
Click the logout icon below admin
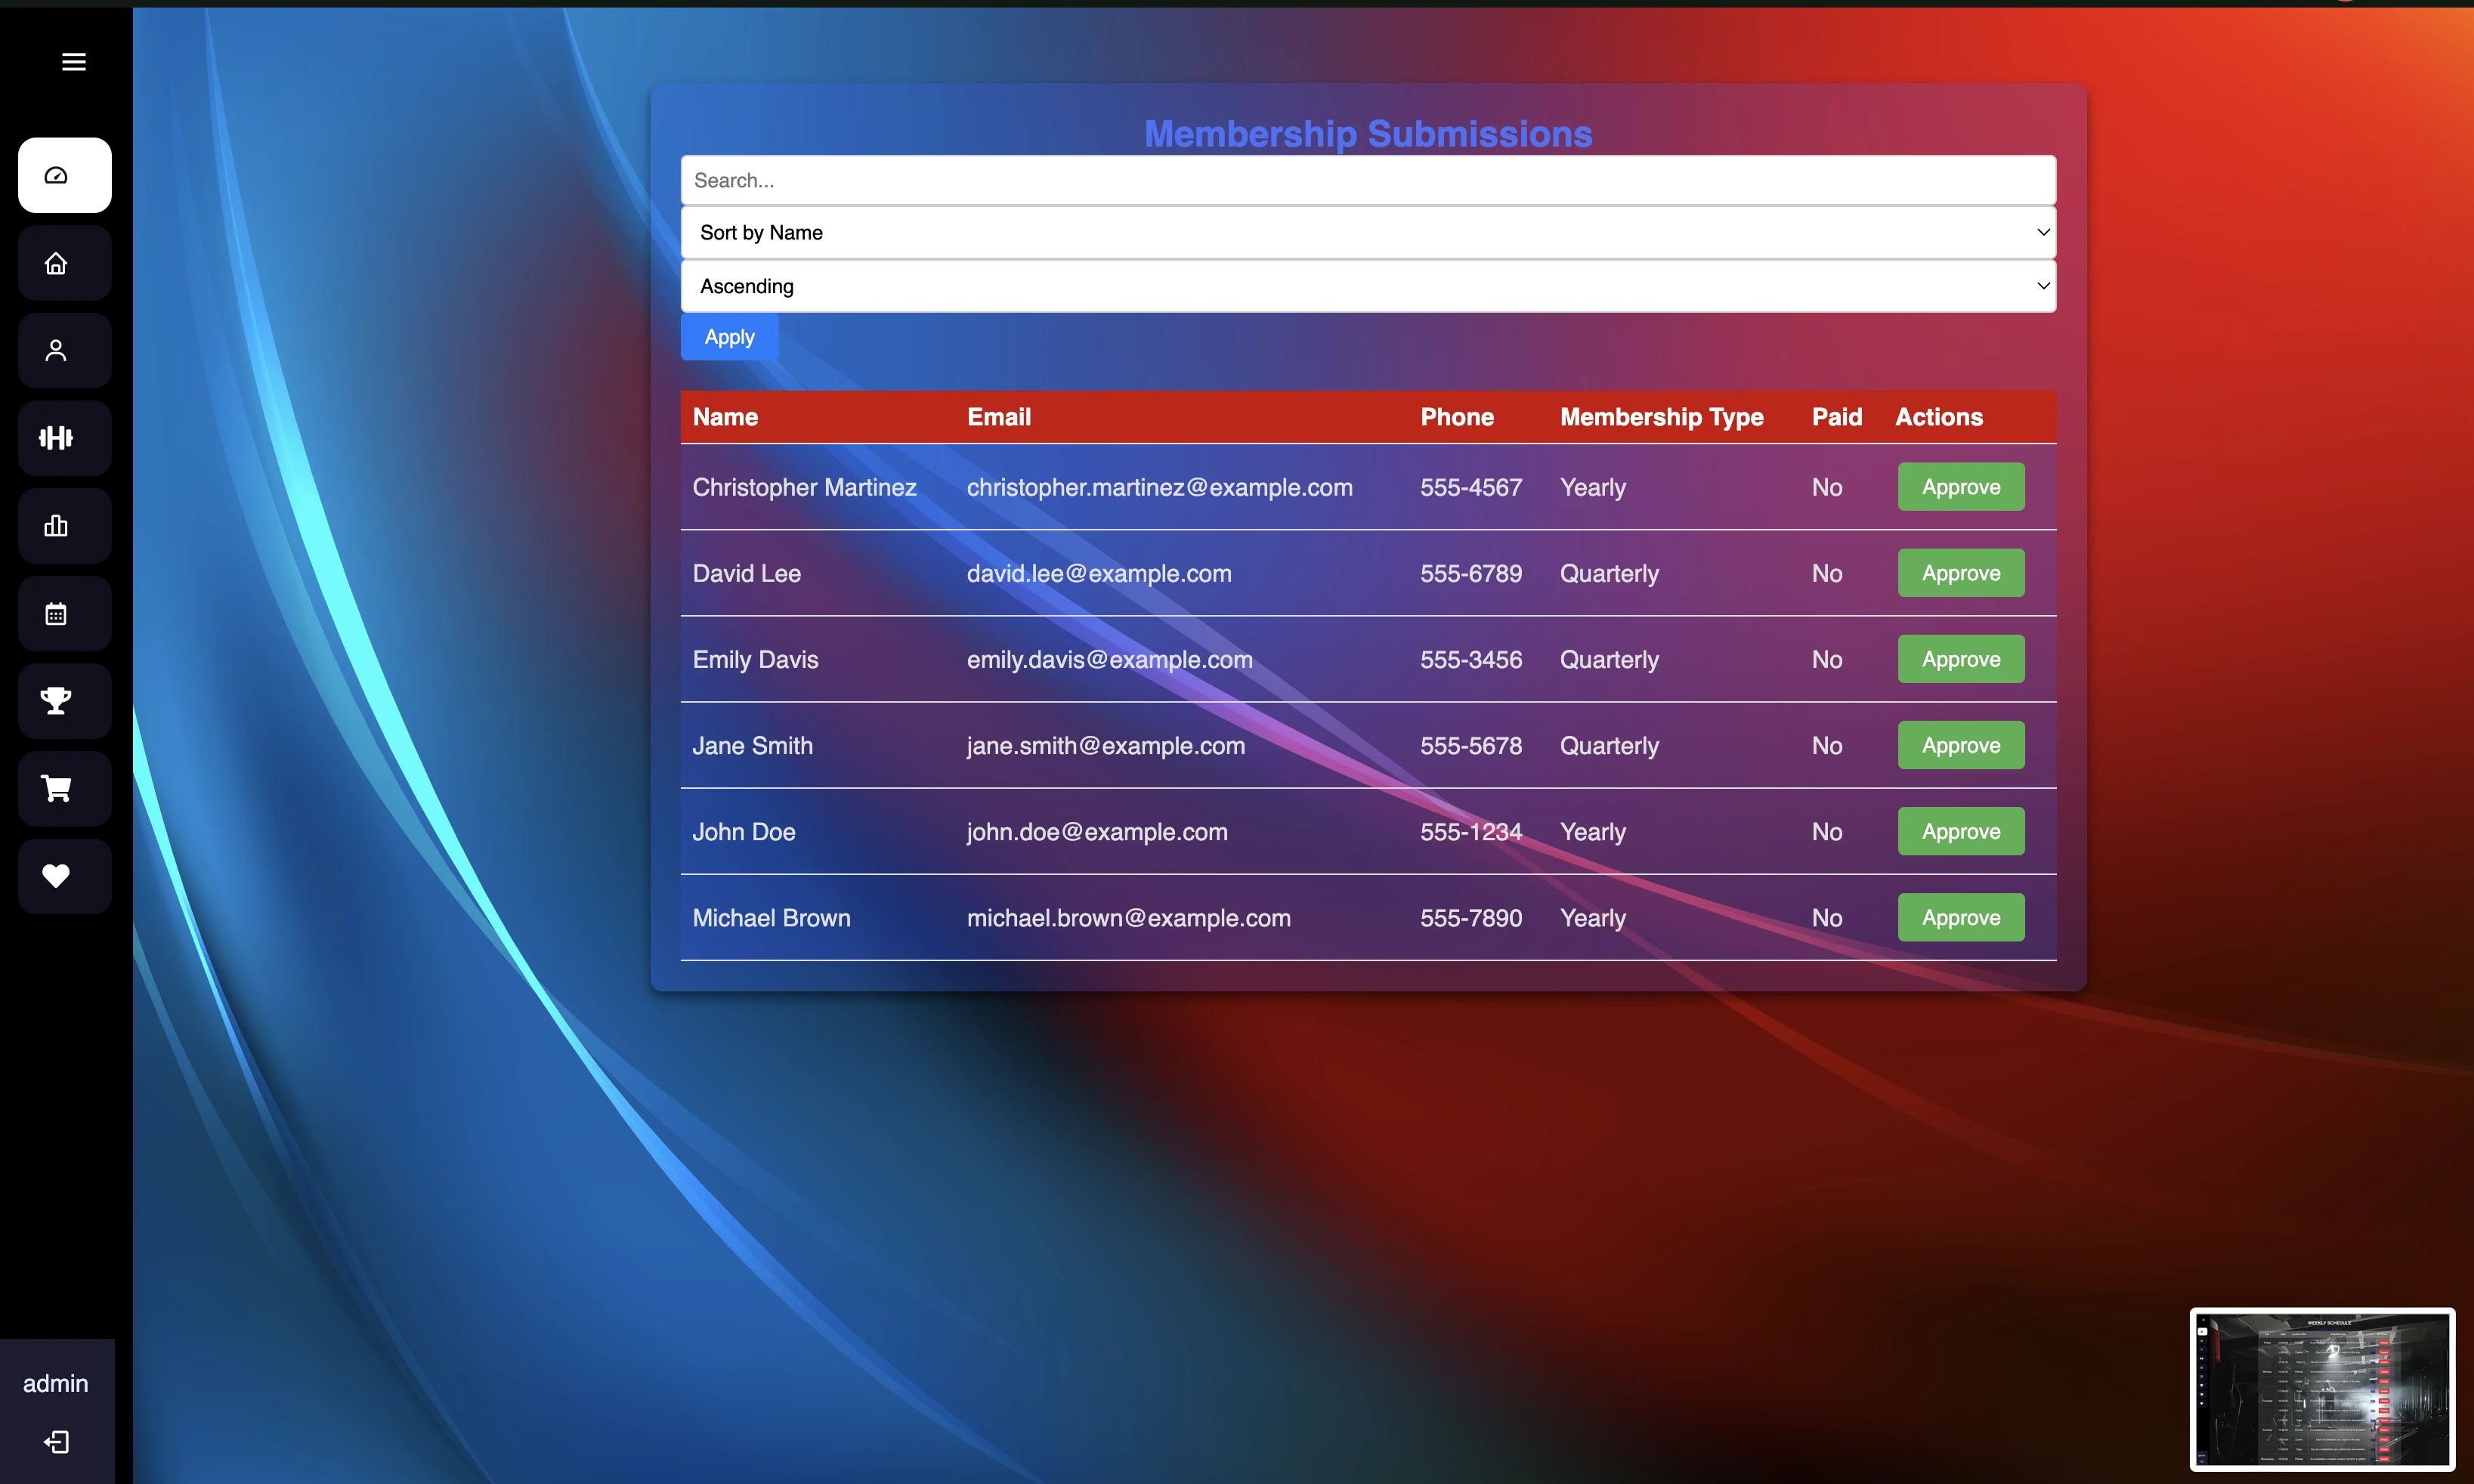[x=57, y=1441]
